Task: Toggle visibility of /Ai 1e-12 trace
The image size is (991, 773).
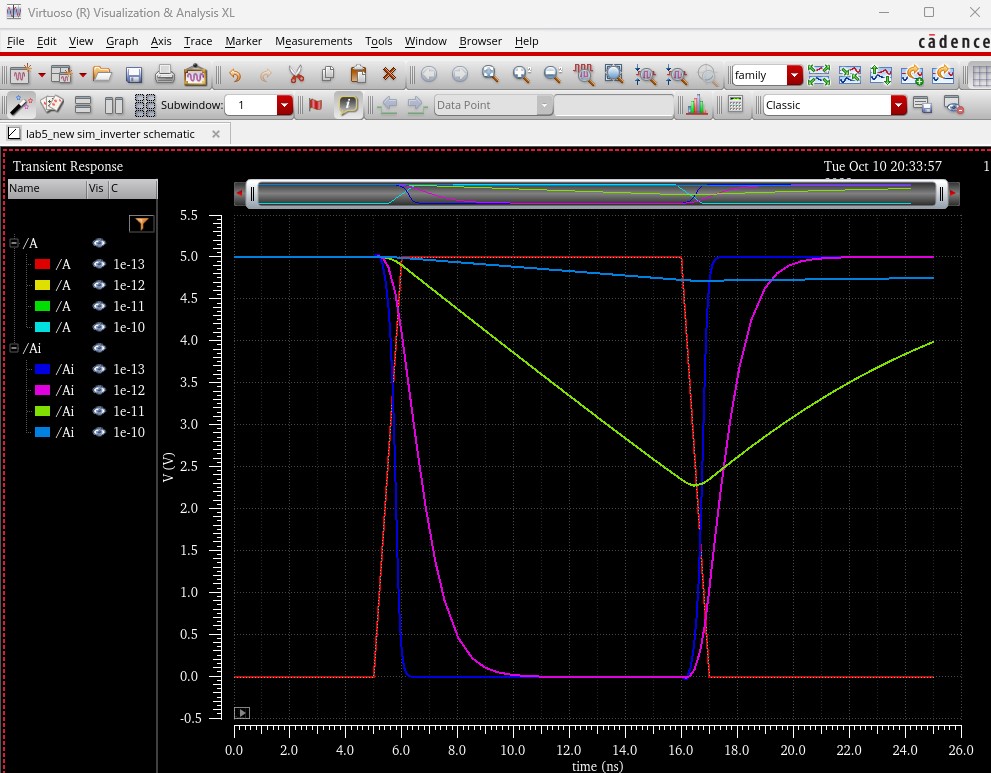Action: tap(99, 390)
